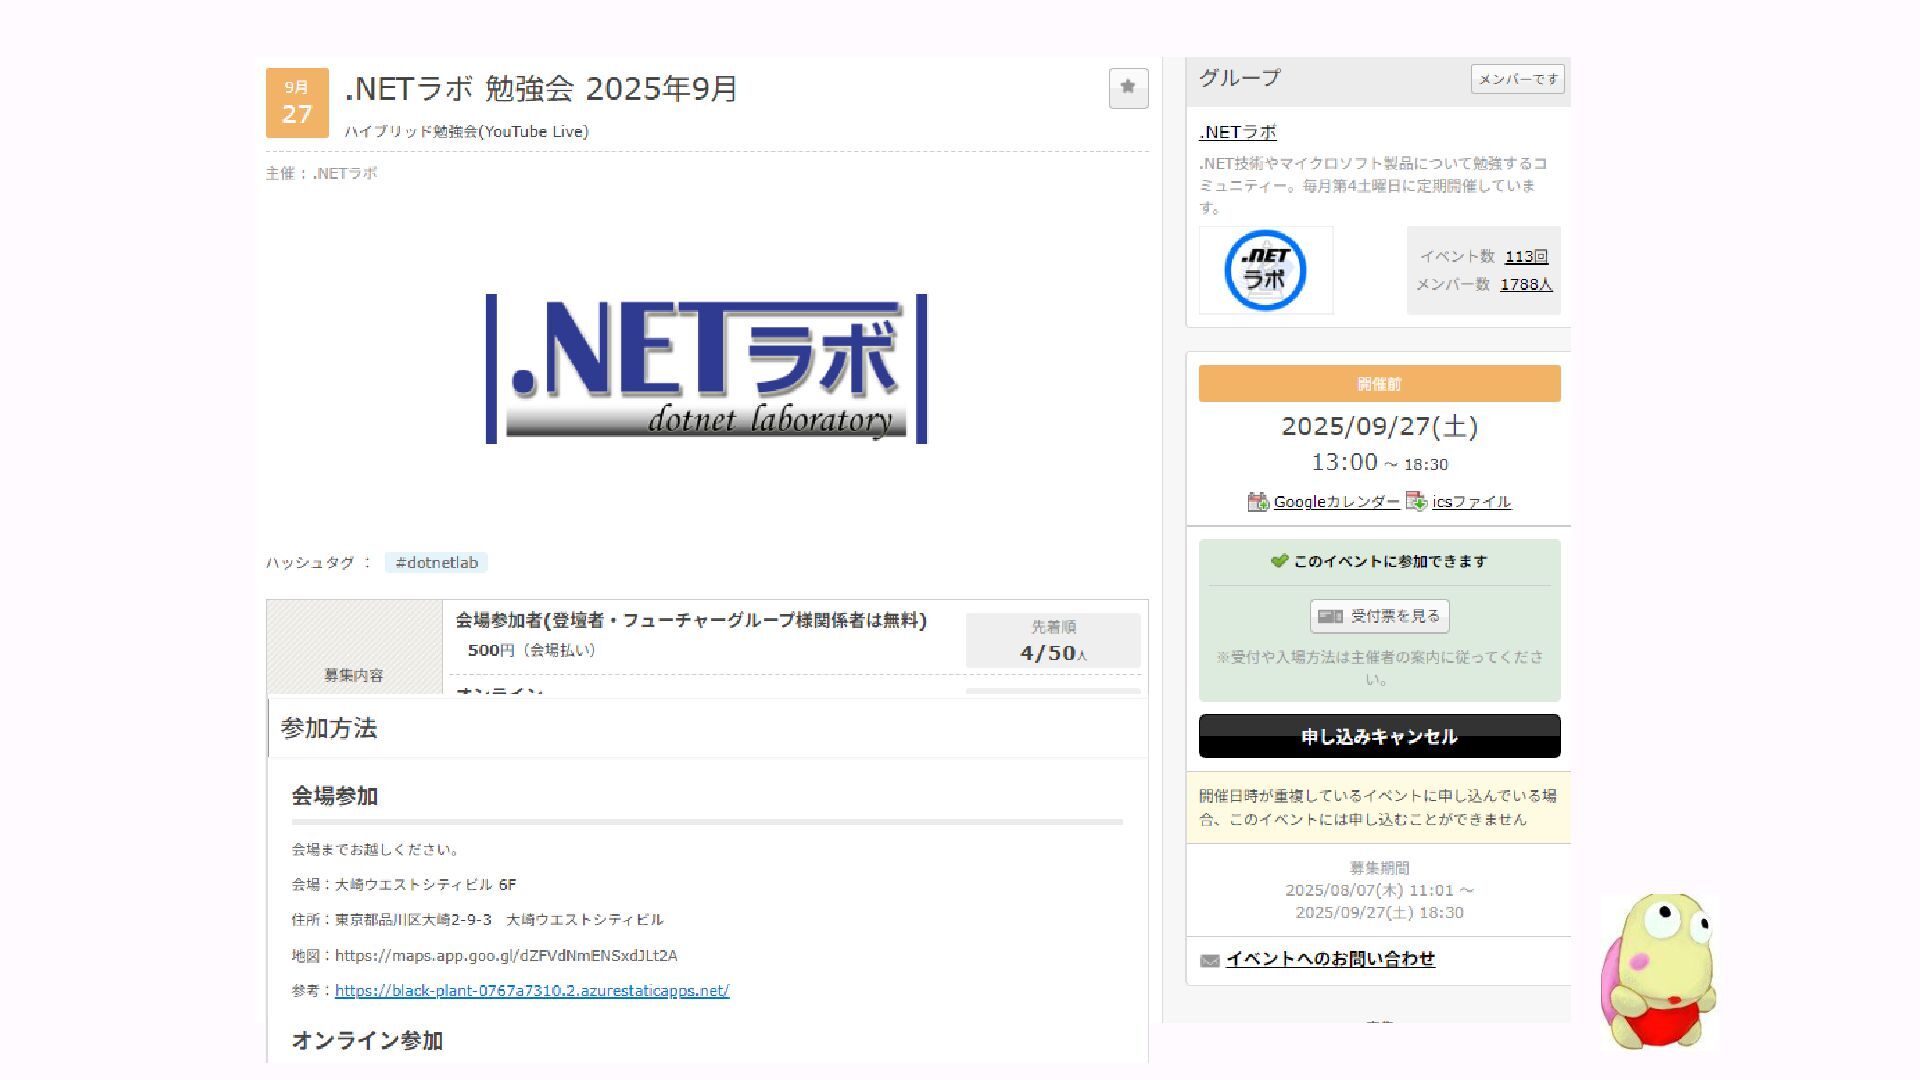Click the 9月 27 date badge

coord(297,103)
